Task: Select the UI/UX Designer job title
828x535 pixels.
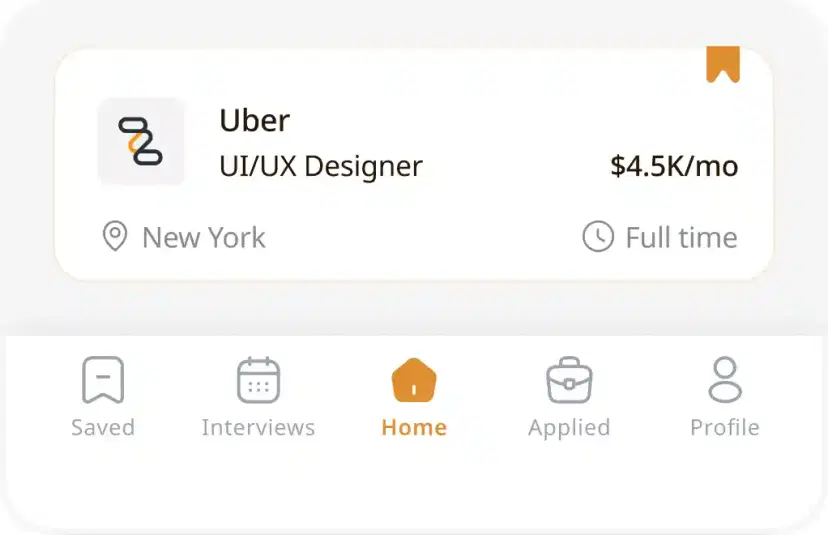Action: [321, 166]
